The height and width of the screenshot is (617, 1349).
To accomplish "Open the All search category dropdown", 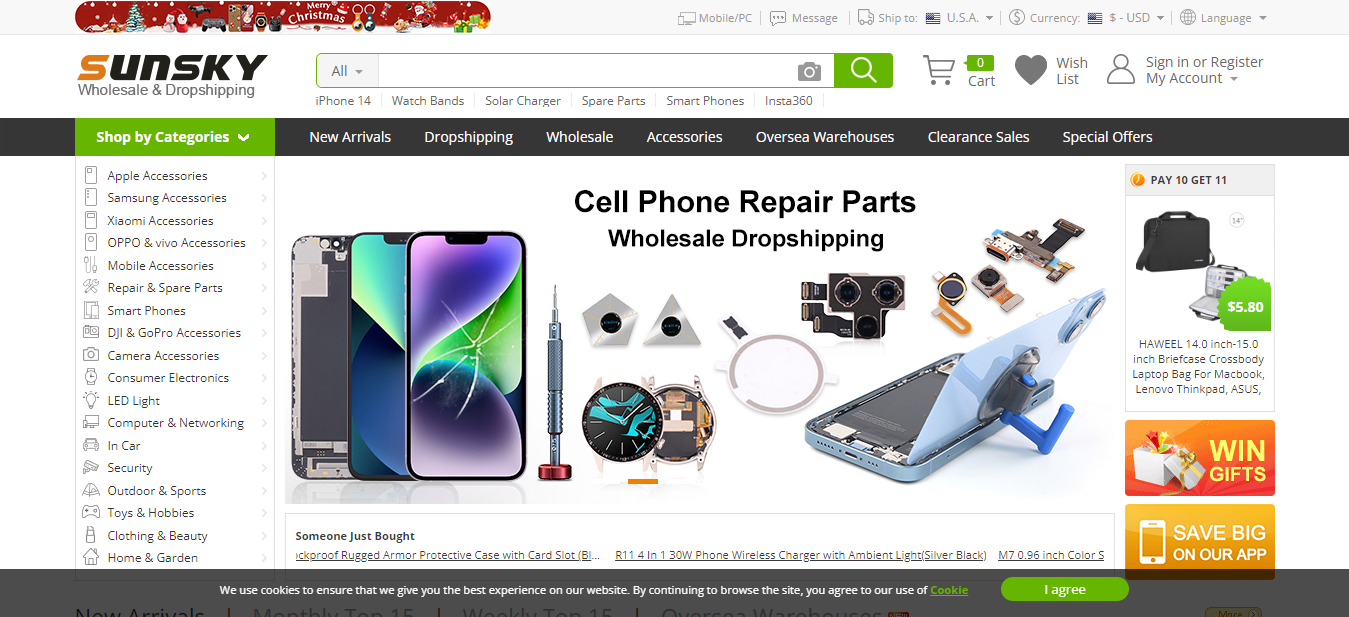I will 347,71.
